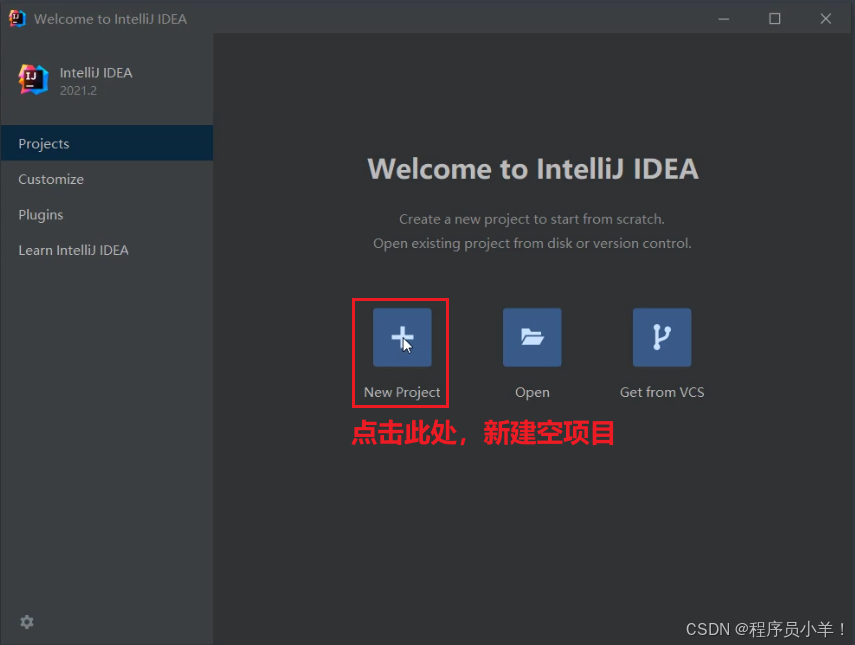Click the New Project plus icon

(x=402, y=337)
